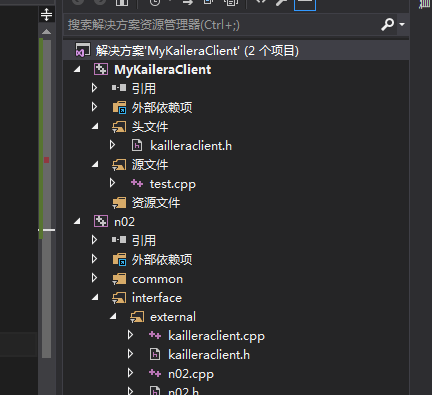Click the external folder icon
The image size is (432, 395).
point(137,317)
